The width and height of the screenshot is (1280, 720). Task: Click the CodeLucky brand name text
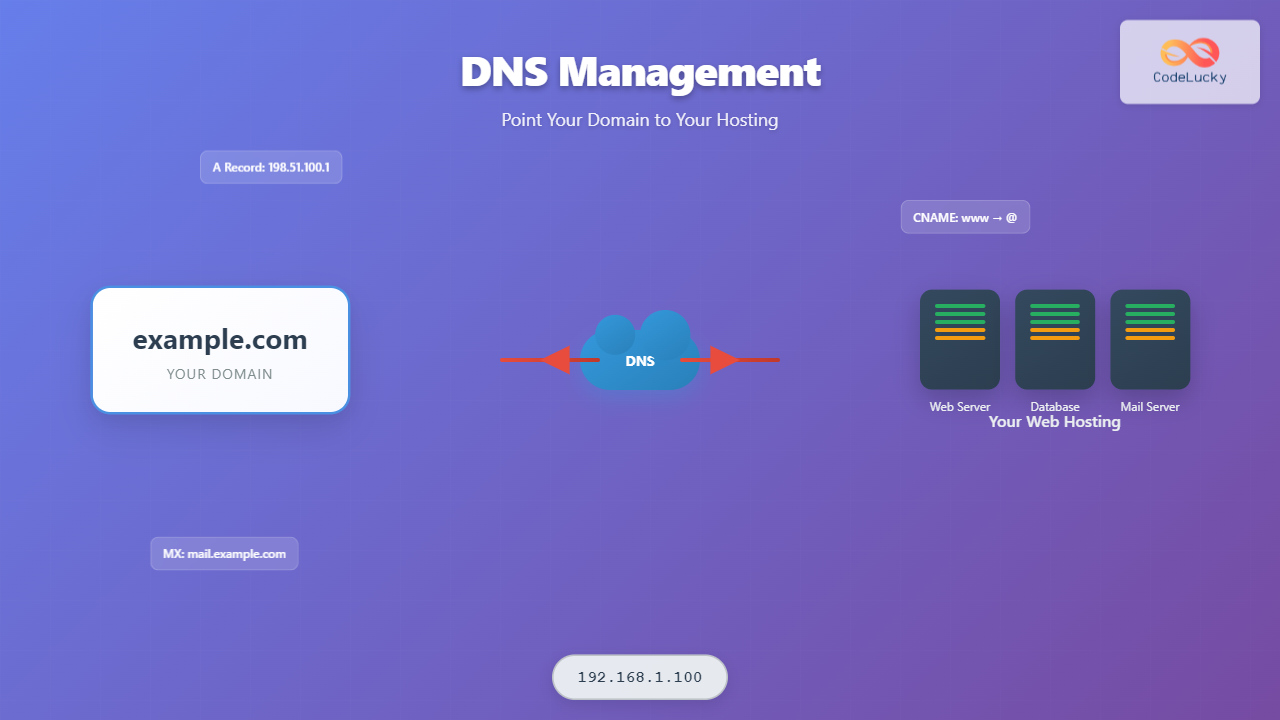click(1189, 77)
